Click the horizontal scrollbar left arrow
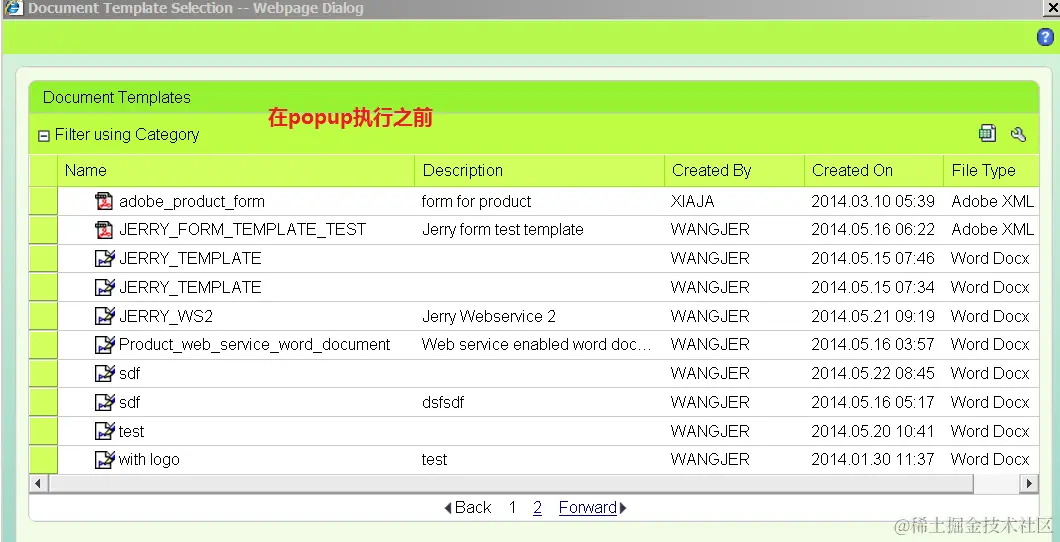 pos(38,483)
